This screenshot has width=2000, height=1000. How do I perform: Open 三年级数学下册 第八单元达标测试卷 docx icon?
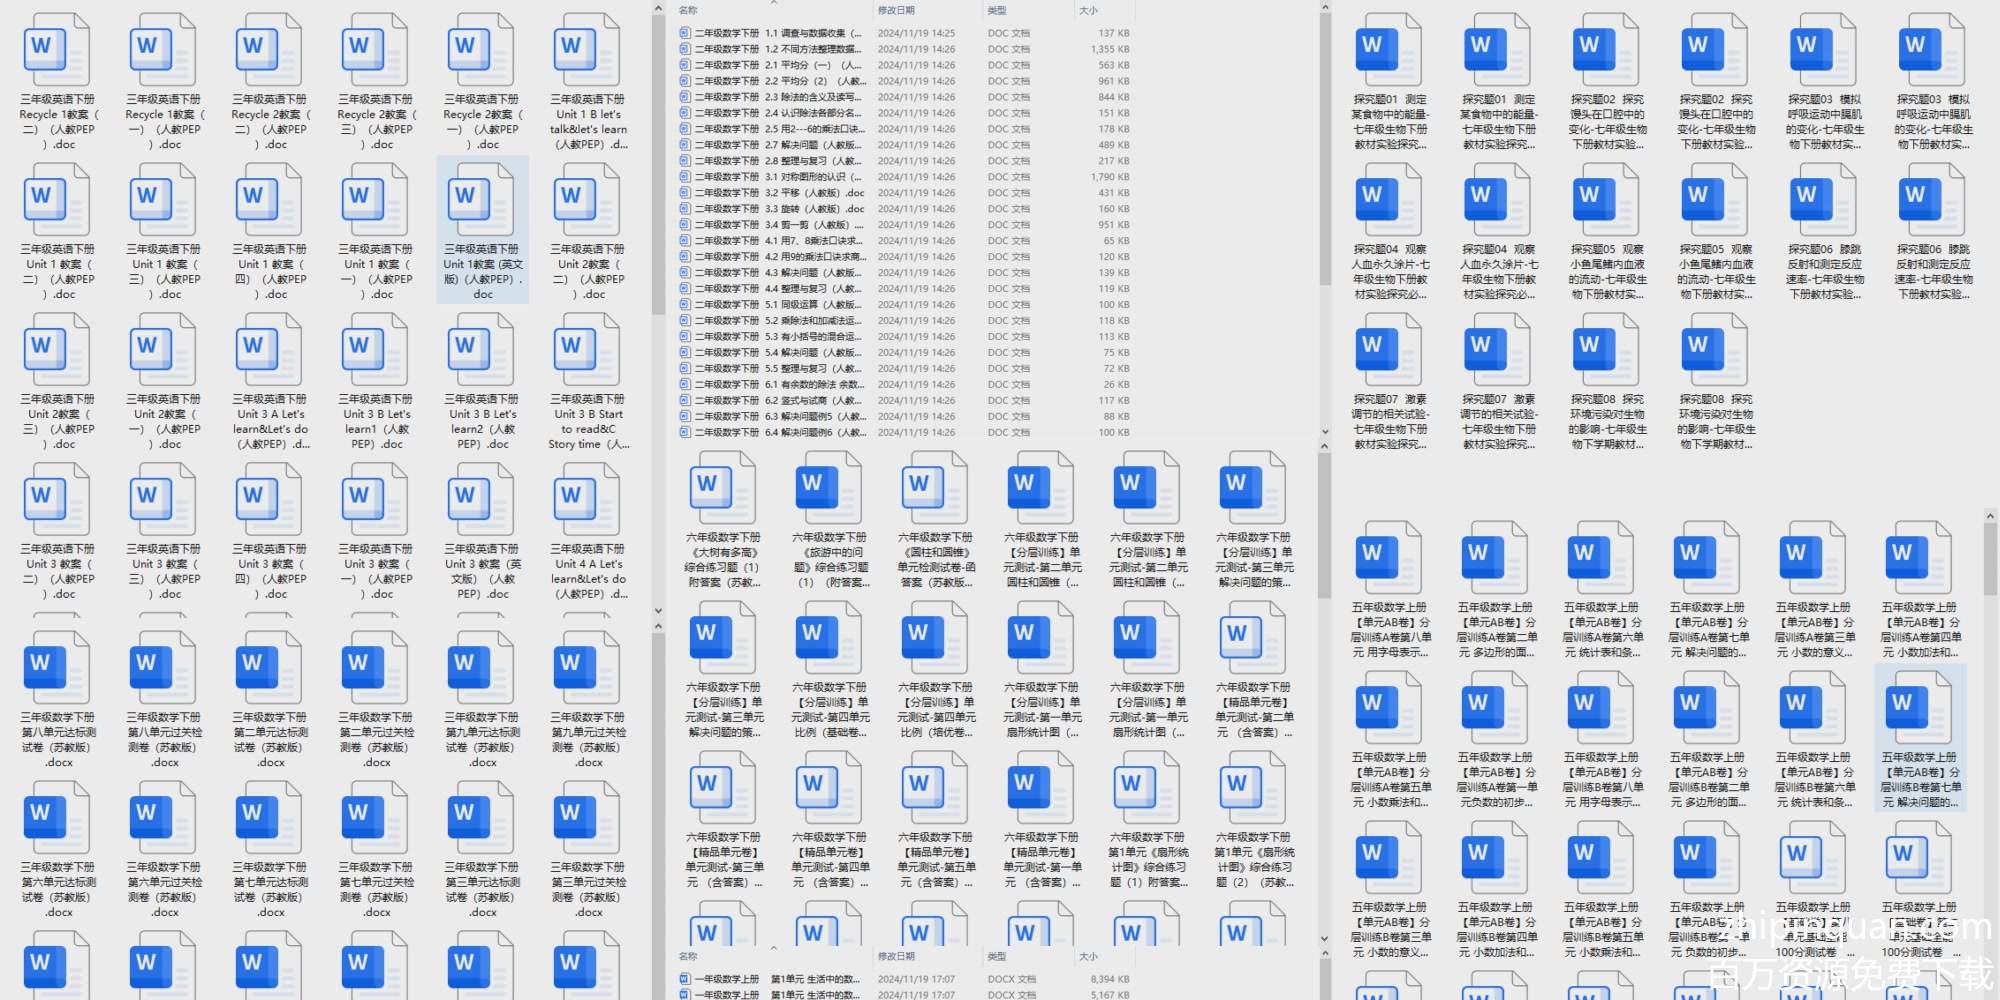[x=58, y=668]
